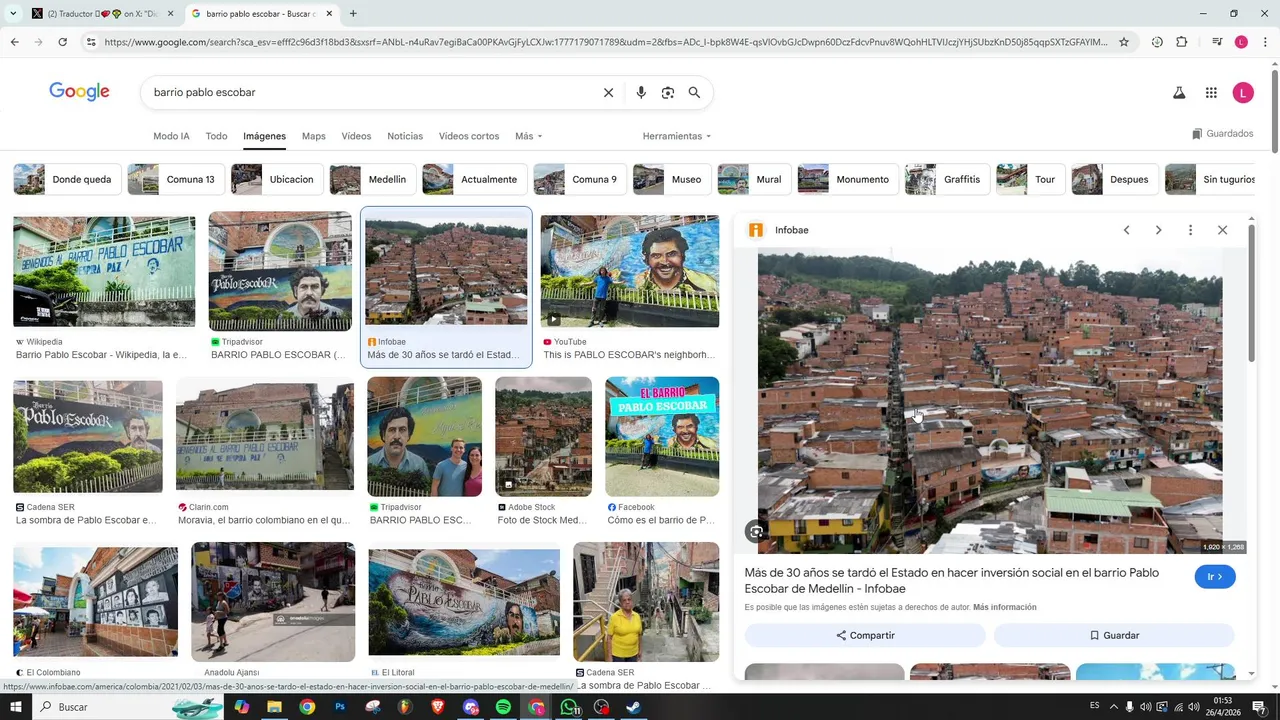
Task: Open the Noticias results tab
Action: pos(405,136)
